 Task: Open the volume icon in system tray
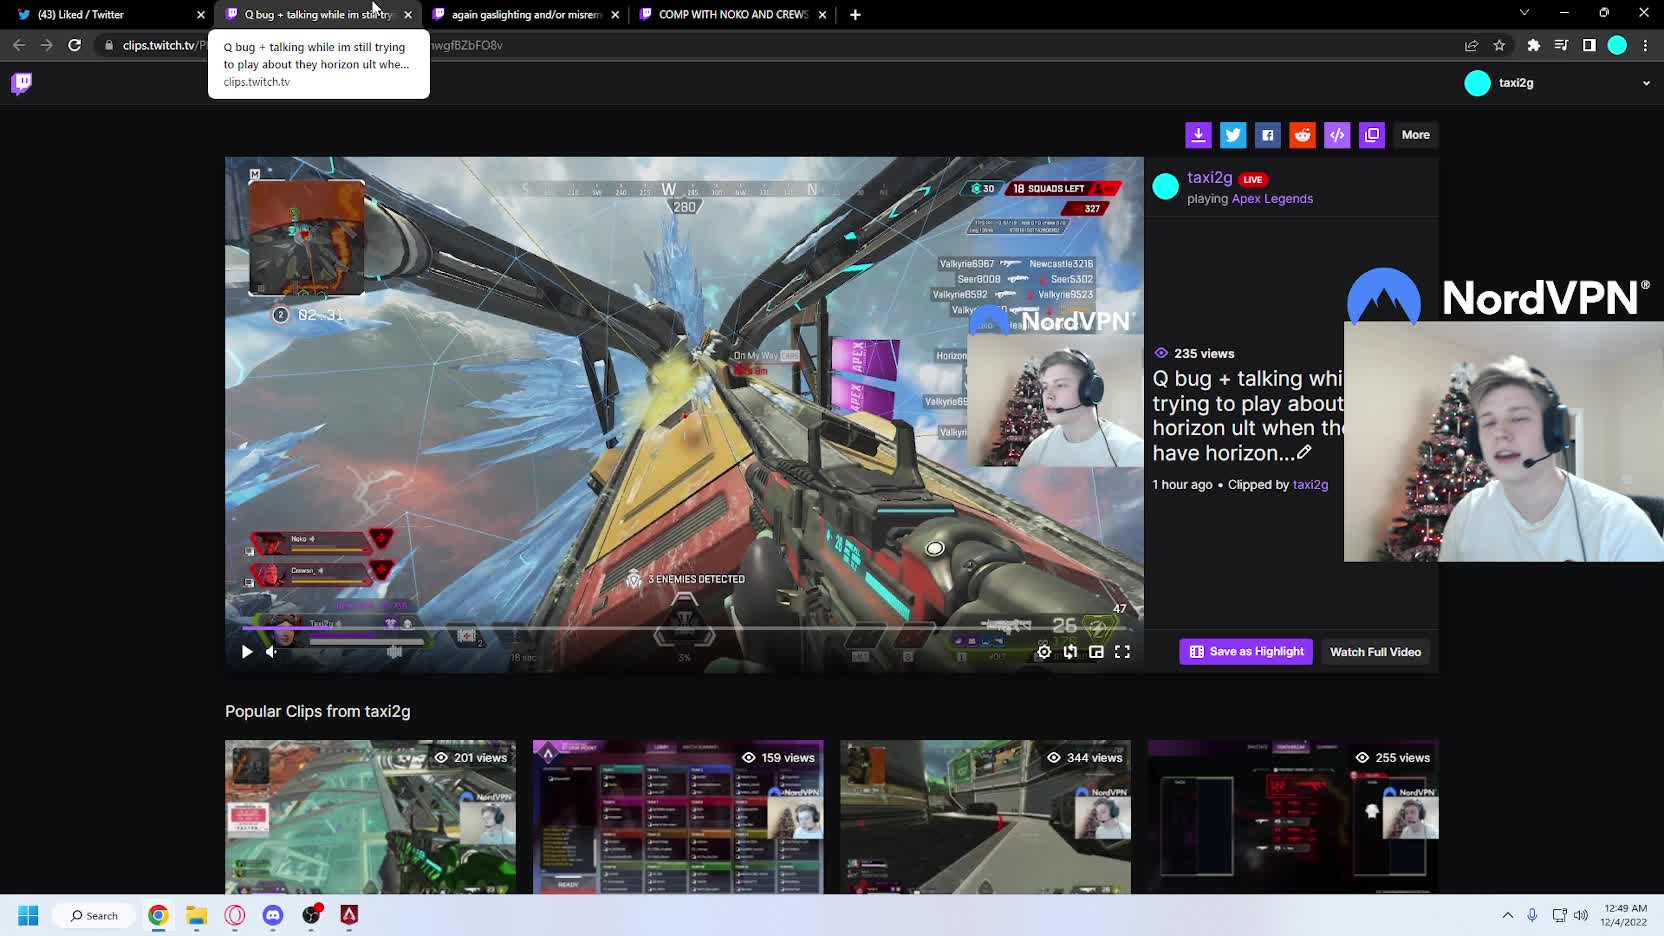[x=1581, y=915]
